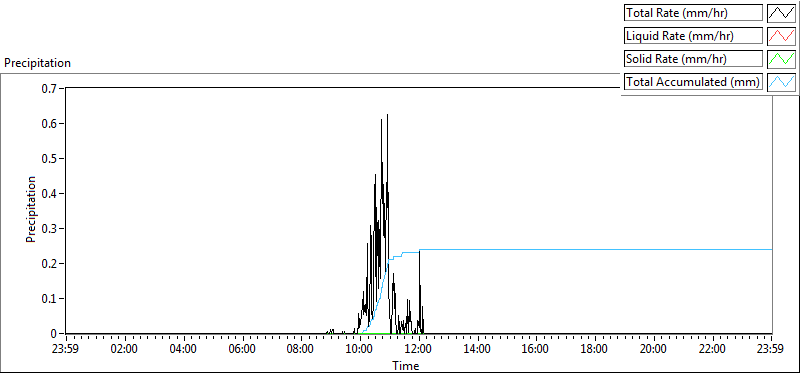Open the Total Accumulated blue plot icon
The height and width of the screenshot is (373, 800).
coord(781,81)
